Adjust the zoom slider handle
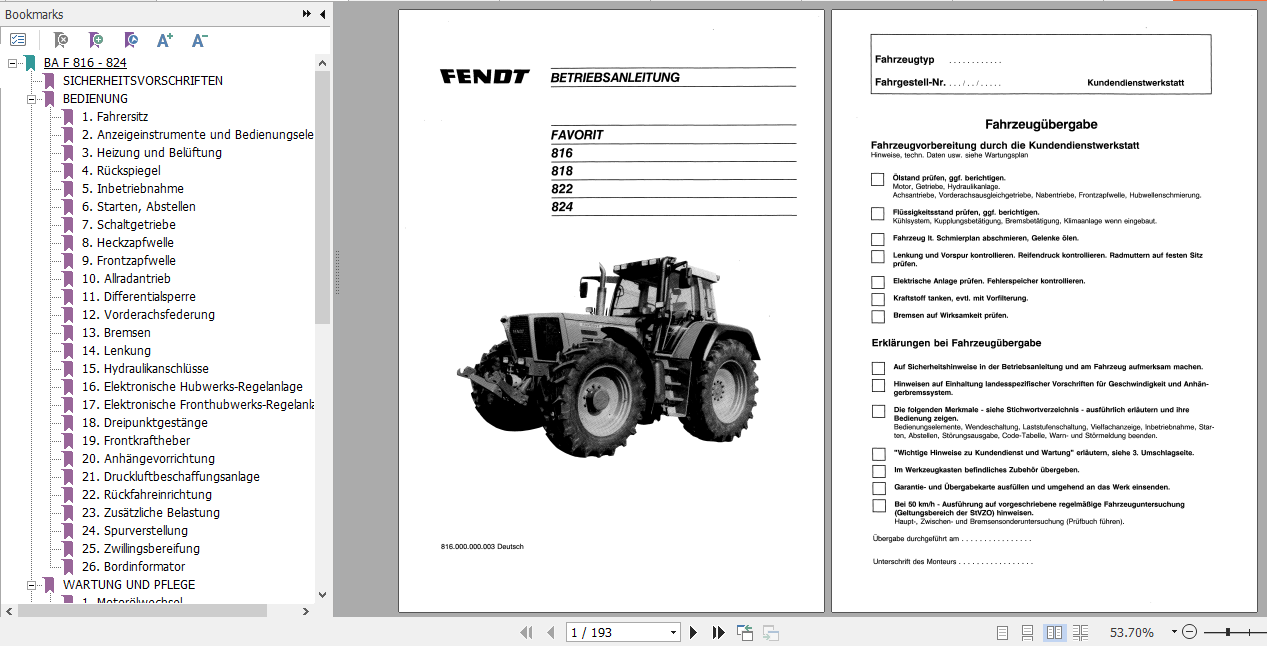 (1227, 632)
